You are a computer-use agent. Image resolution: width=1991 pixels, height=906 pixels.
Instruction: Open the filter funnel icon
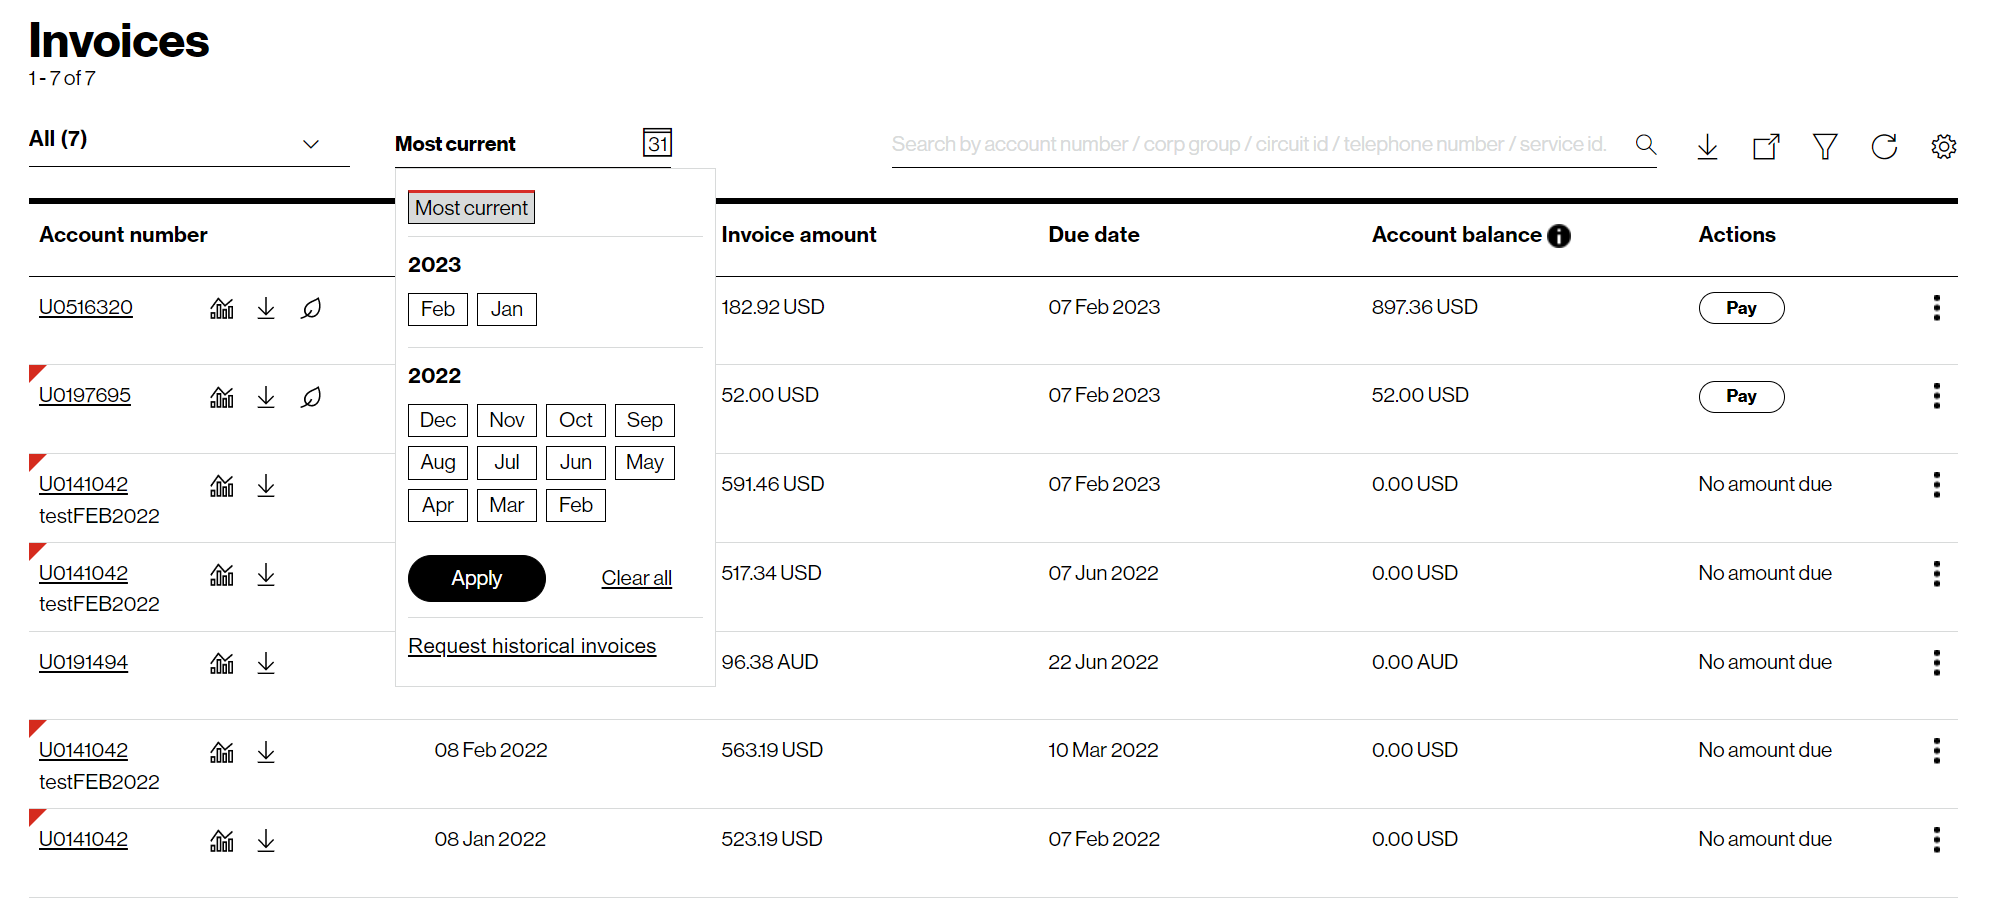[1825, 147]
